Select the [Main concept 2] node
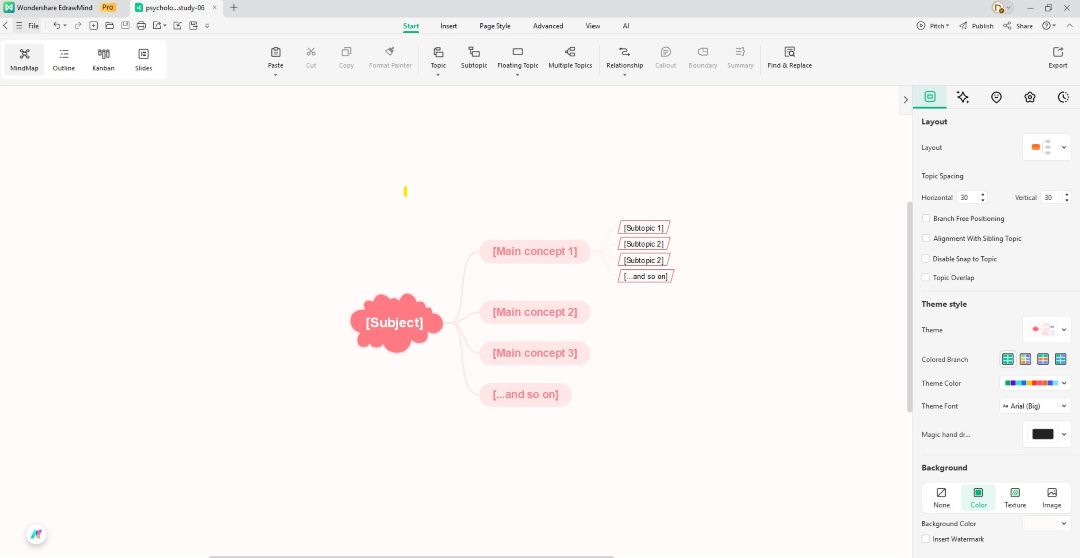 click(534, 312)
